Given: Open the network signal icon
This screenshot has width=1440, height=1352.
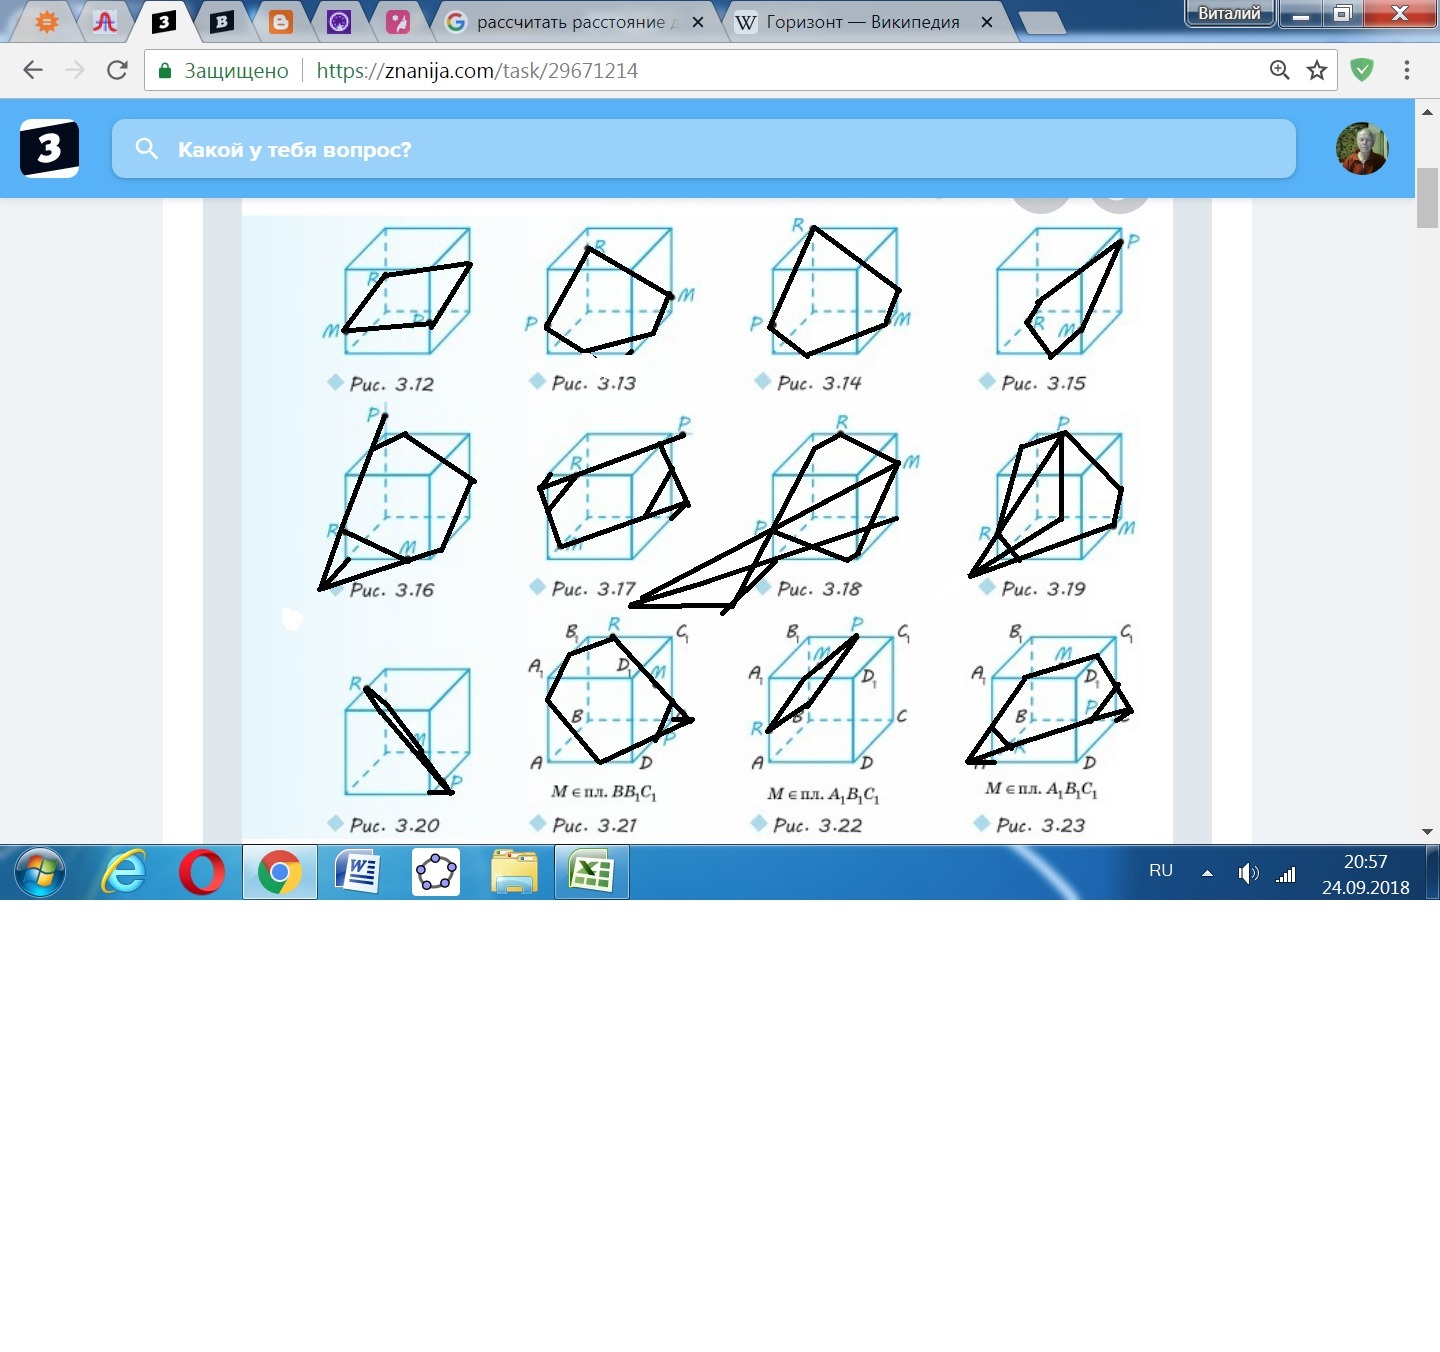Looking at the screenshot, I should [1286, 874].
